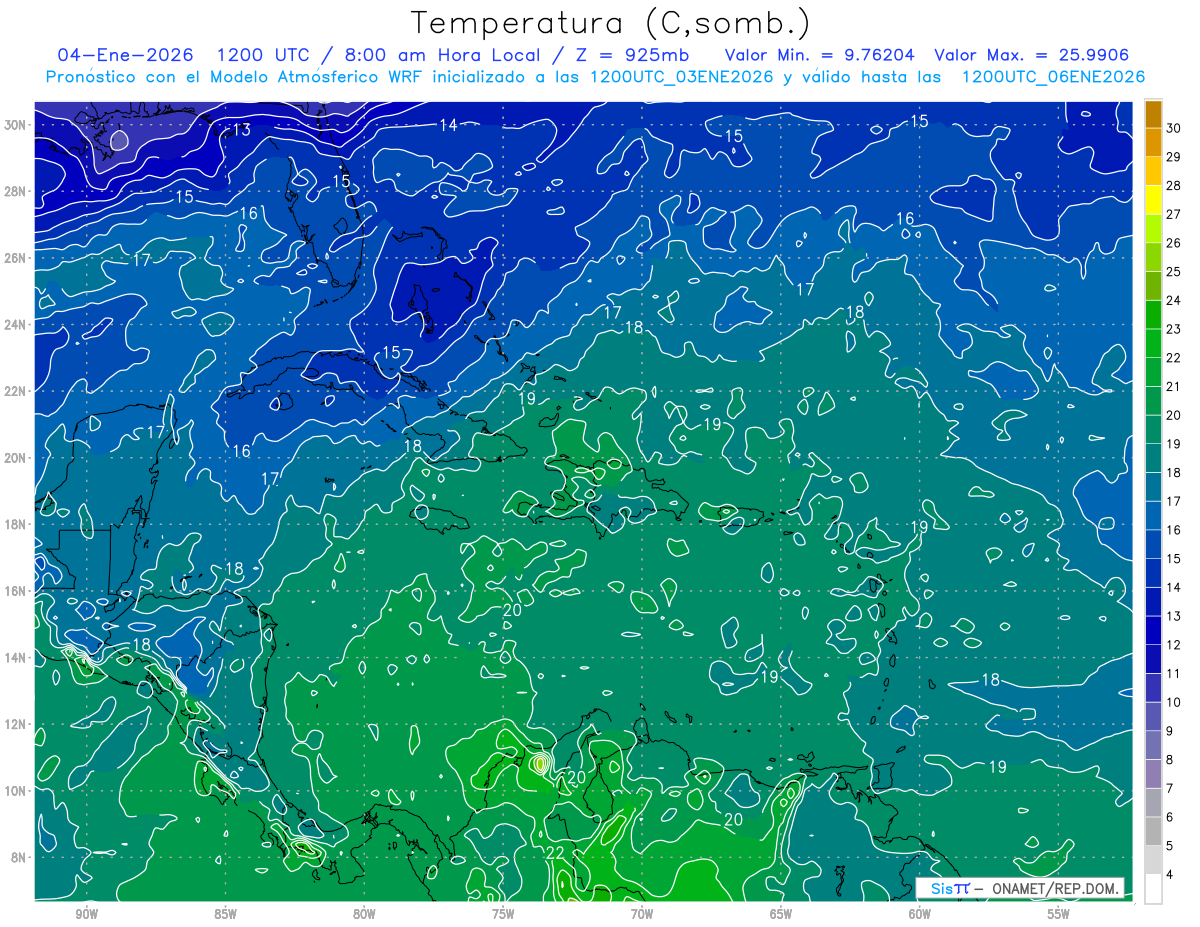The image size is (1200, 927).
Task: Click the "80W" longitude axis label
Action: (364, 914)
